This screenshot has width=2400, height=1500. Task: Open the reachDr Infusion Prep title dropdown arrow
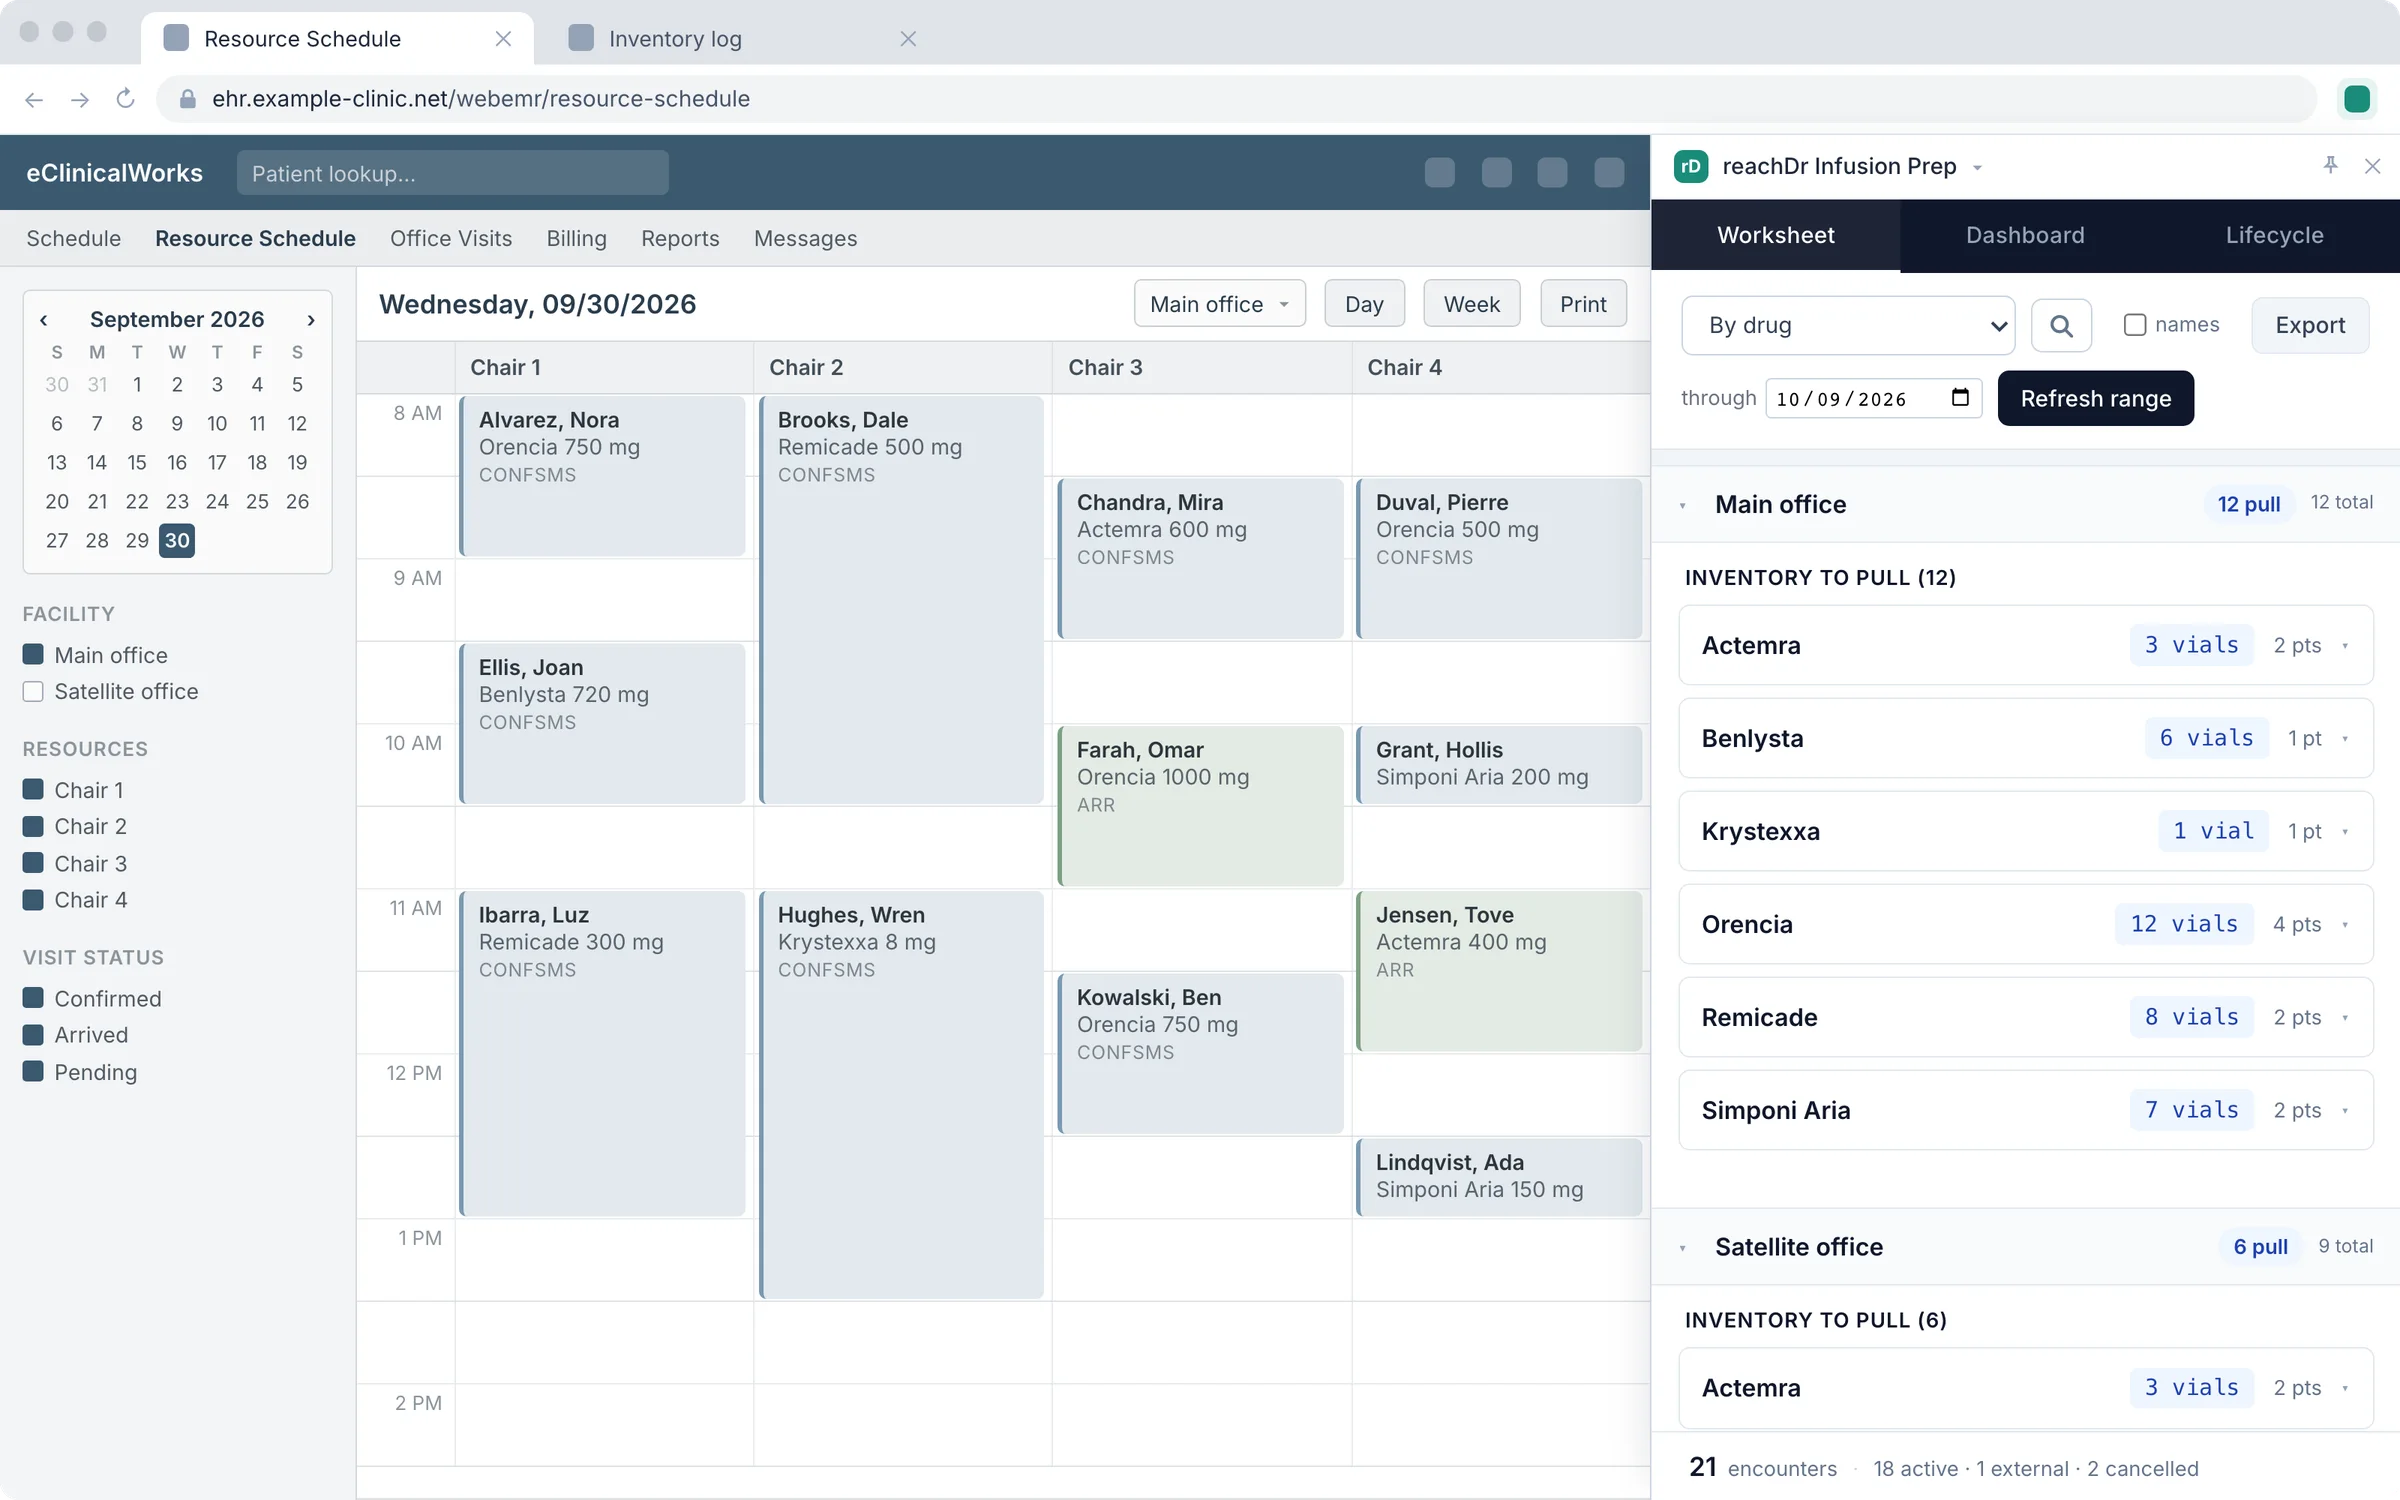[1977, 167]
